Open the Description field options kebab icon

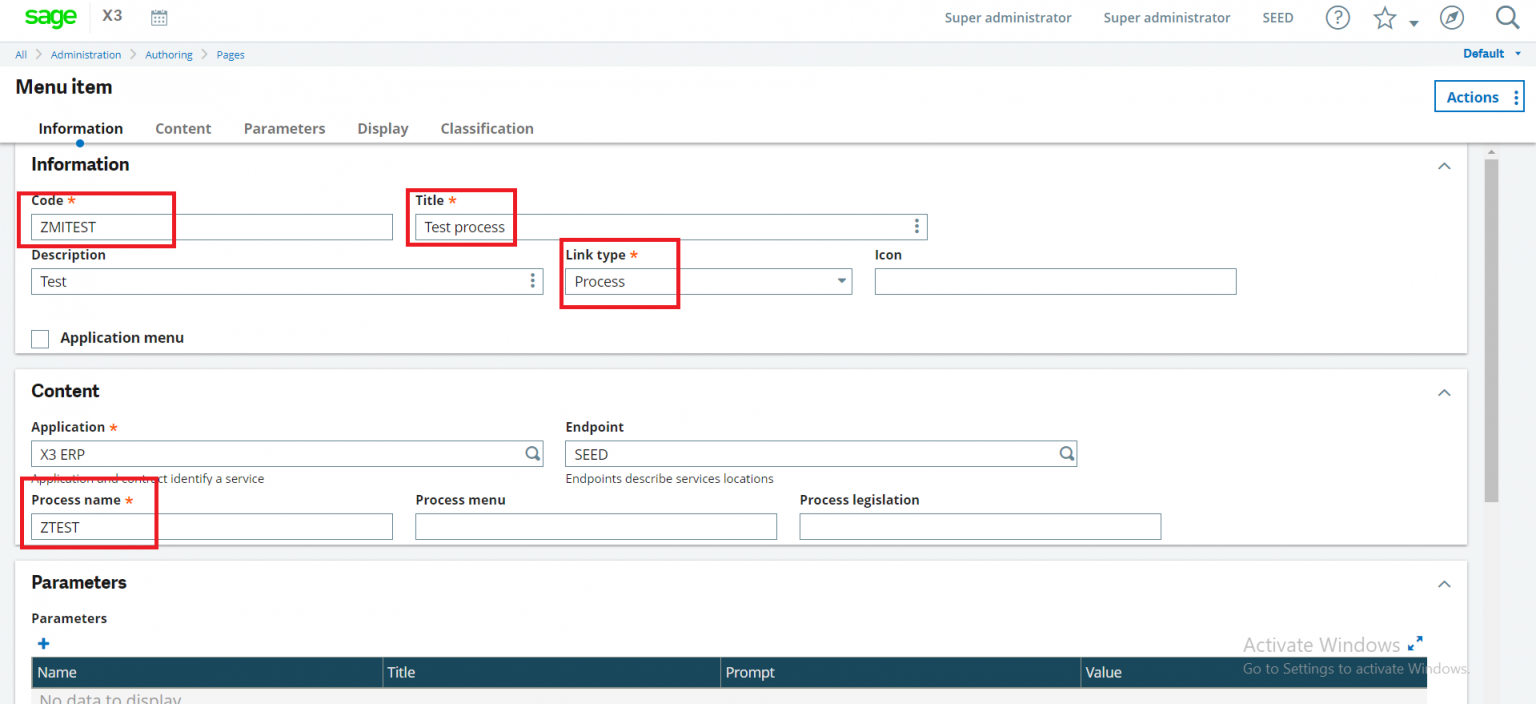pyautogui.click(x=532, y=281)
